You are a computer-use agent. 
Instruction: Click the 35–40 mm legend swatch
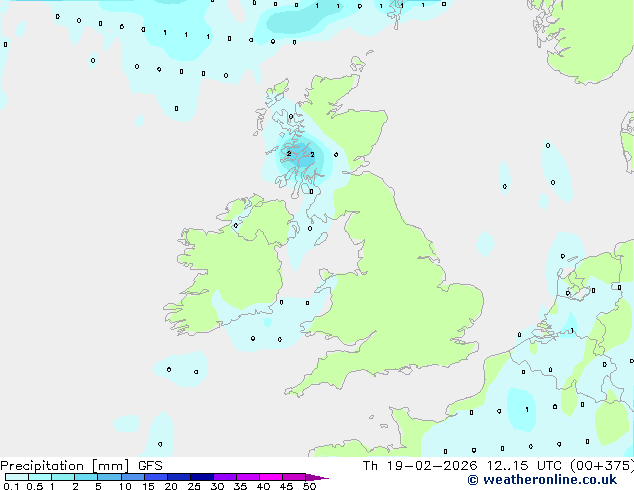(x=247, y=477)
